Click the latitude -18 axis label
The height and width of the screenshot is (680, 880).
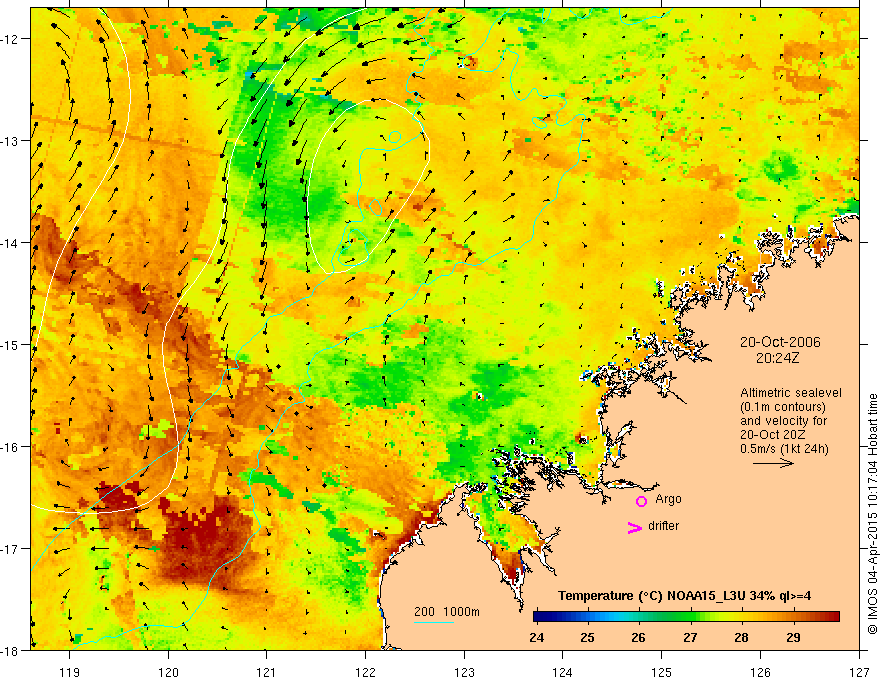click(11, 650)
